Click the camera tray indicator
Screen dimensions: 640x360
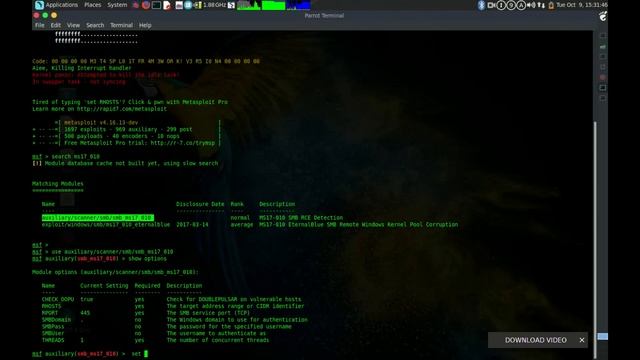coord(491,5)
